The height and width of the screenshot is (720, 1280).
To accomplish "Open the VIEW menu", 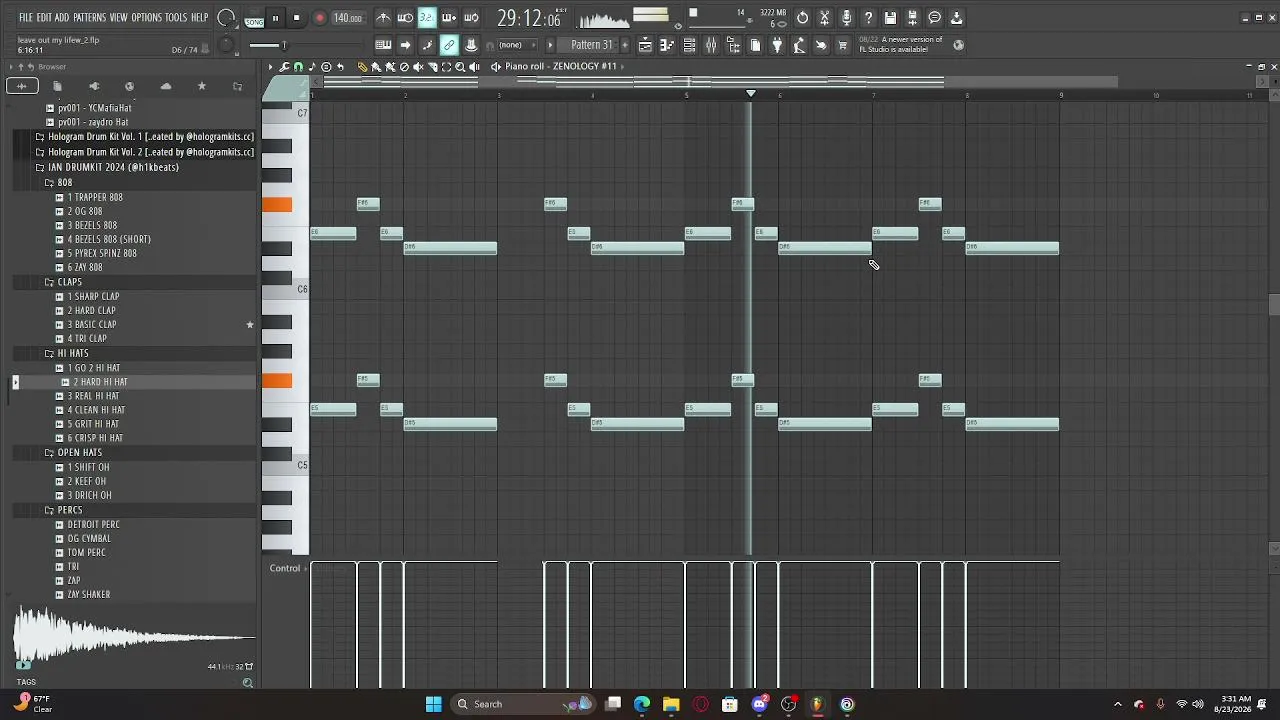I will click(119, 18).
